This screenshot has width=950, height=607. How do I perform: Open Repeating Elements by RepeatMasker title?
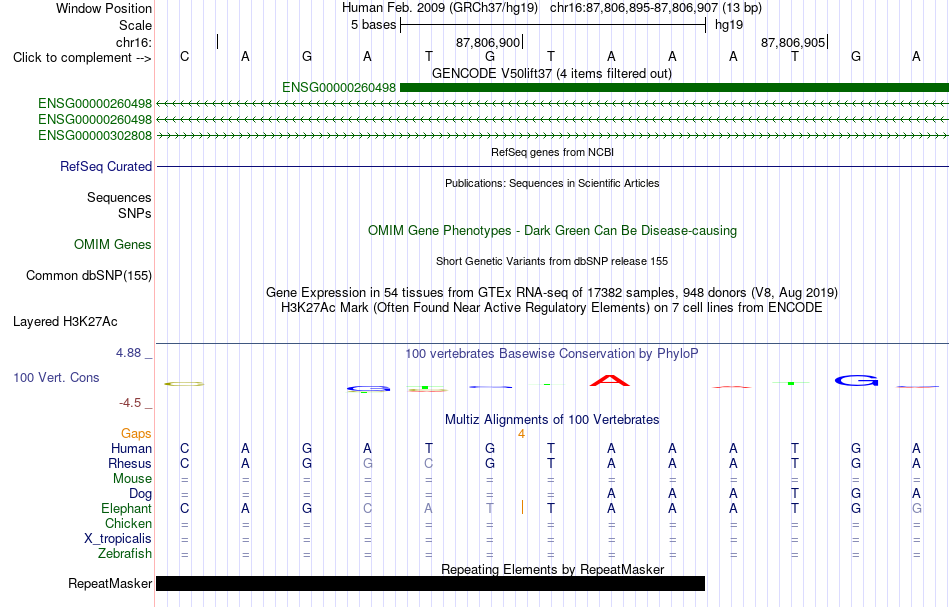[553, 569]
